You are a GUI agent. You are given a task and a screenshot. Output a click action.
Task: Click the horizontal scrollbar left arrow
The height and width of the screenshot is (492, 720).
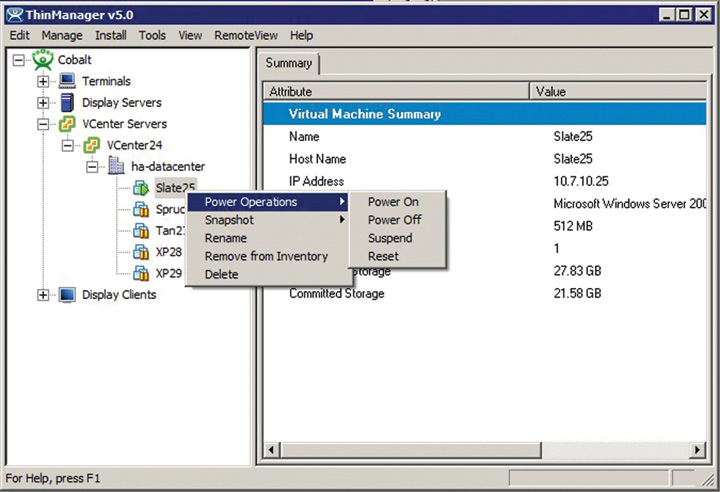[x=272, y=449]
